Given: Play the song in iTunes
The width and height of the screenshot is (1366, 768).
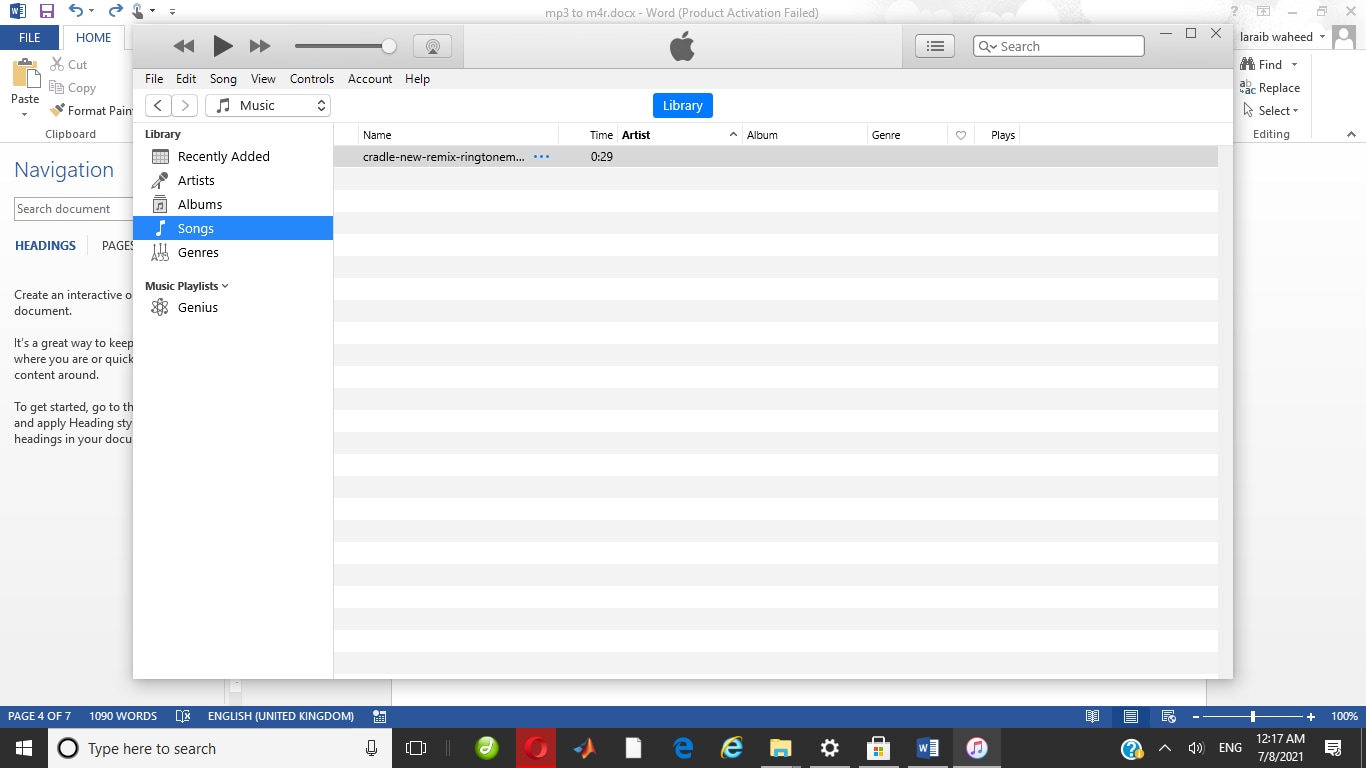Looking at the screenshot, I should pyautogui.click(x=223, y=46).
